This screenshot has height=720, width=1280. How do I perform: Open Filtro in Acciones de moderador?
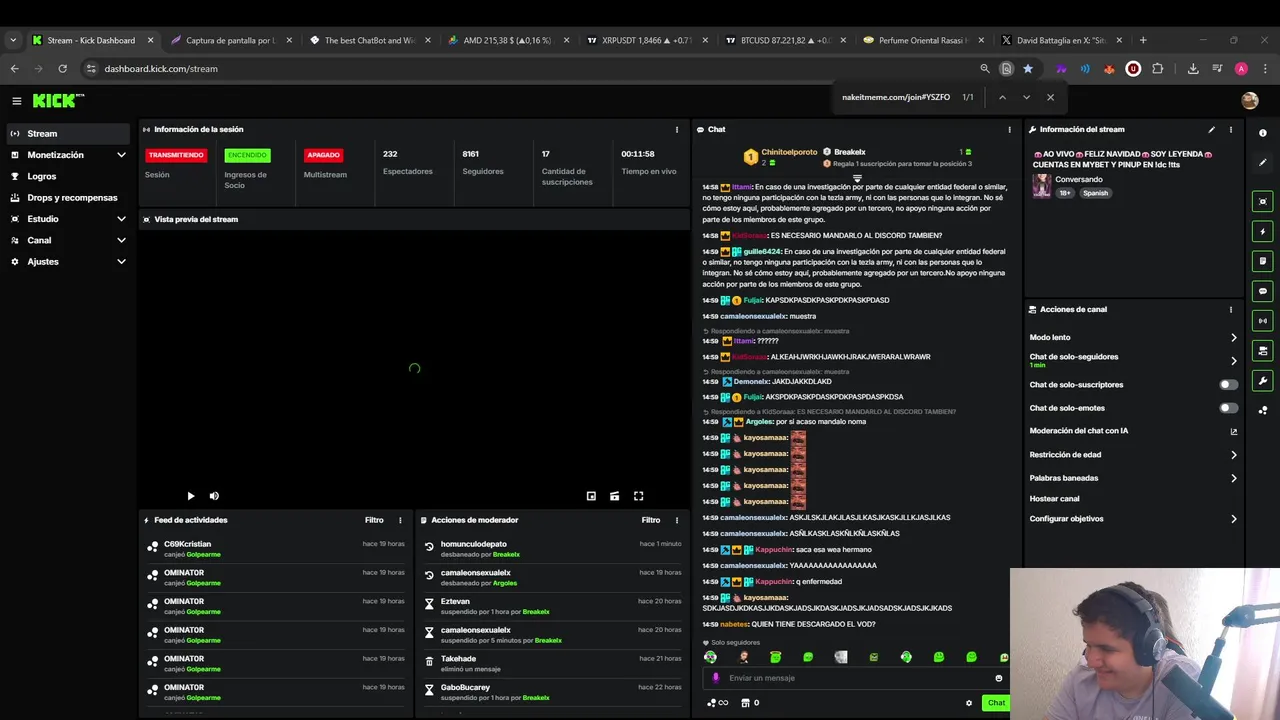click(x=651, y=520)
